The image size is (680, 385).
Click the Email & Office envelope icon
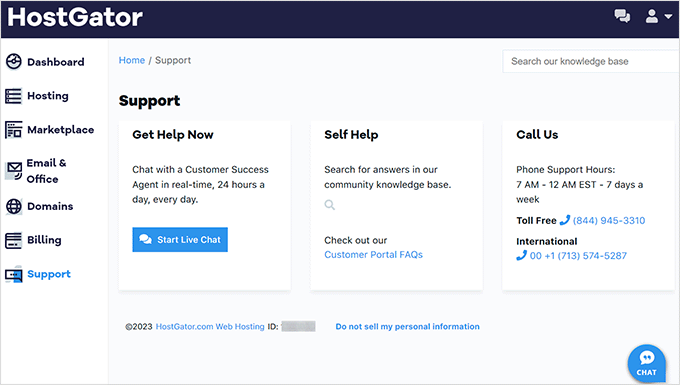click(14, 170)
